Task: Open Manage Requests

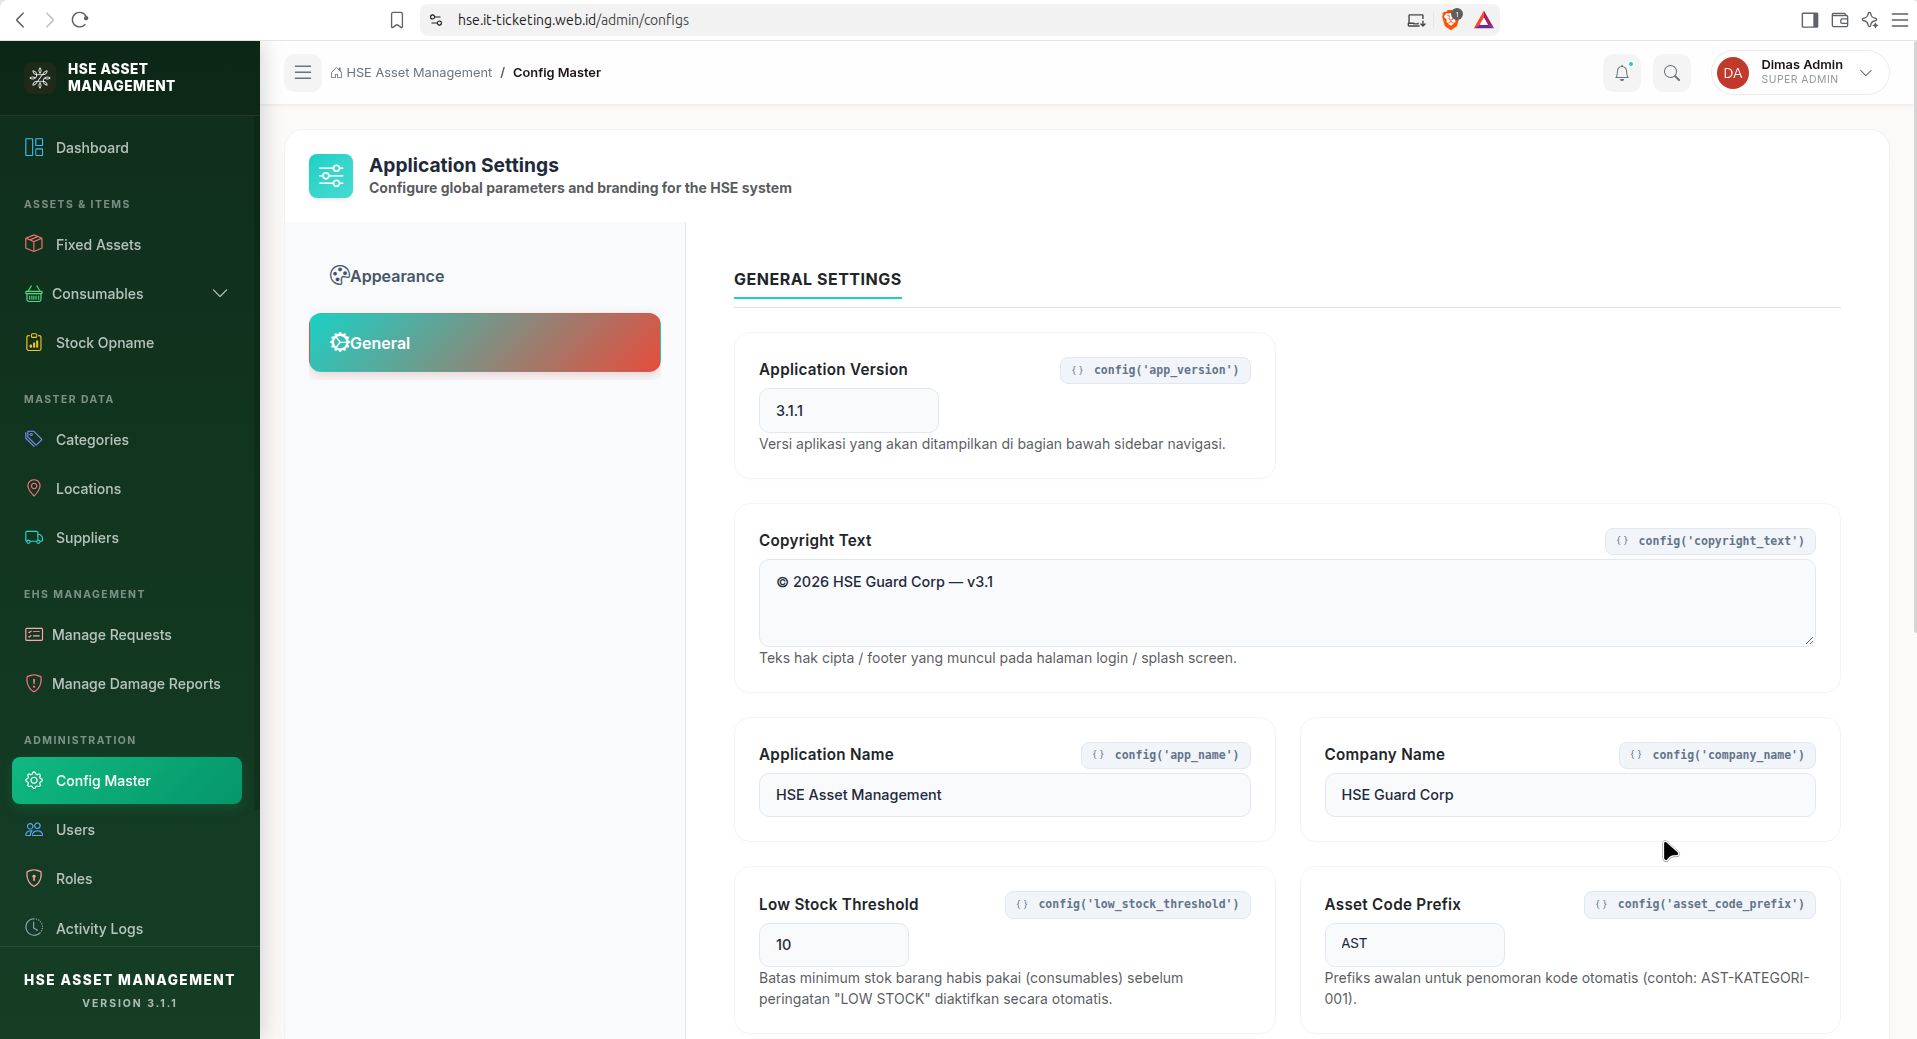Action: click(127, 635)
